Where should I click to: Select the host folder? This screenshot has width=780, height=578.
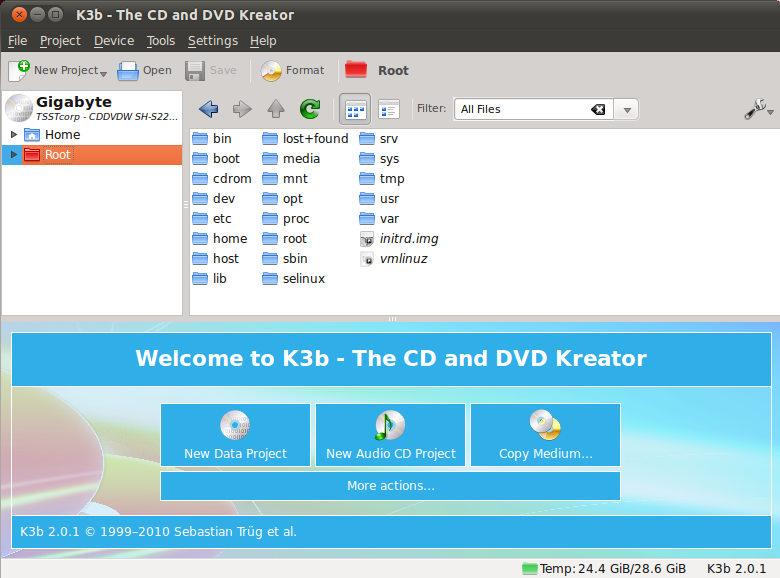216,258
